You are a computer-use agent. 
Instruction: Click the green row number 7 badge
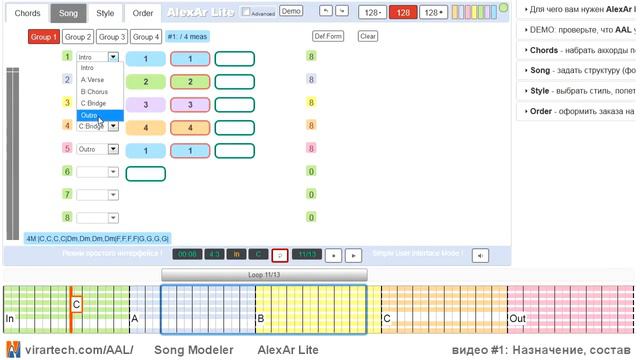(67, 194)
